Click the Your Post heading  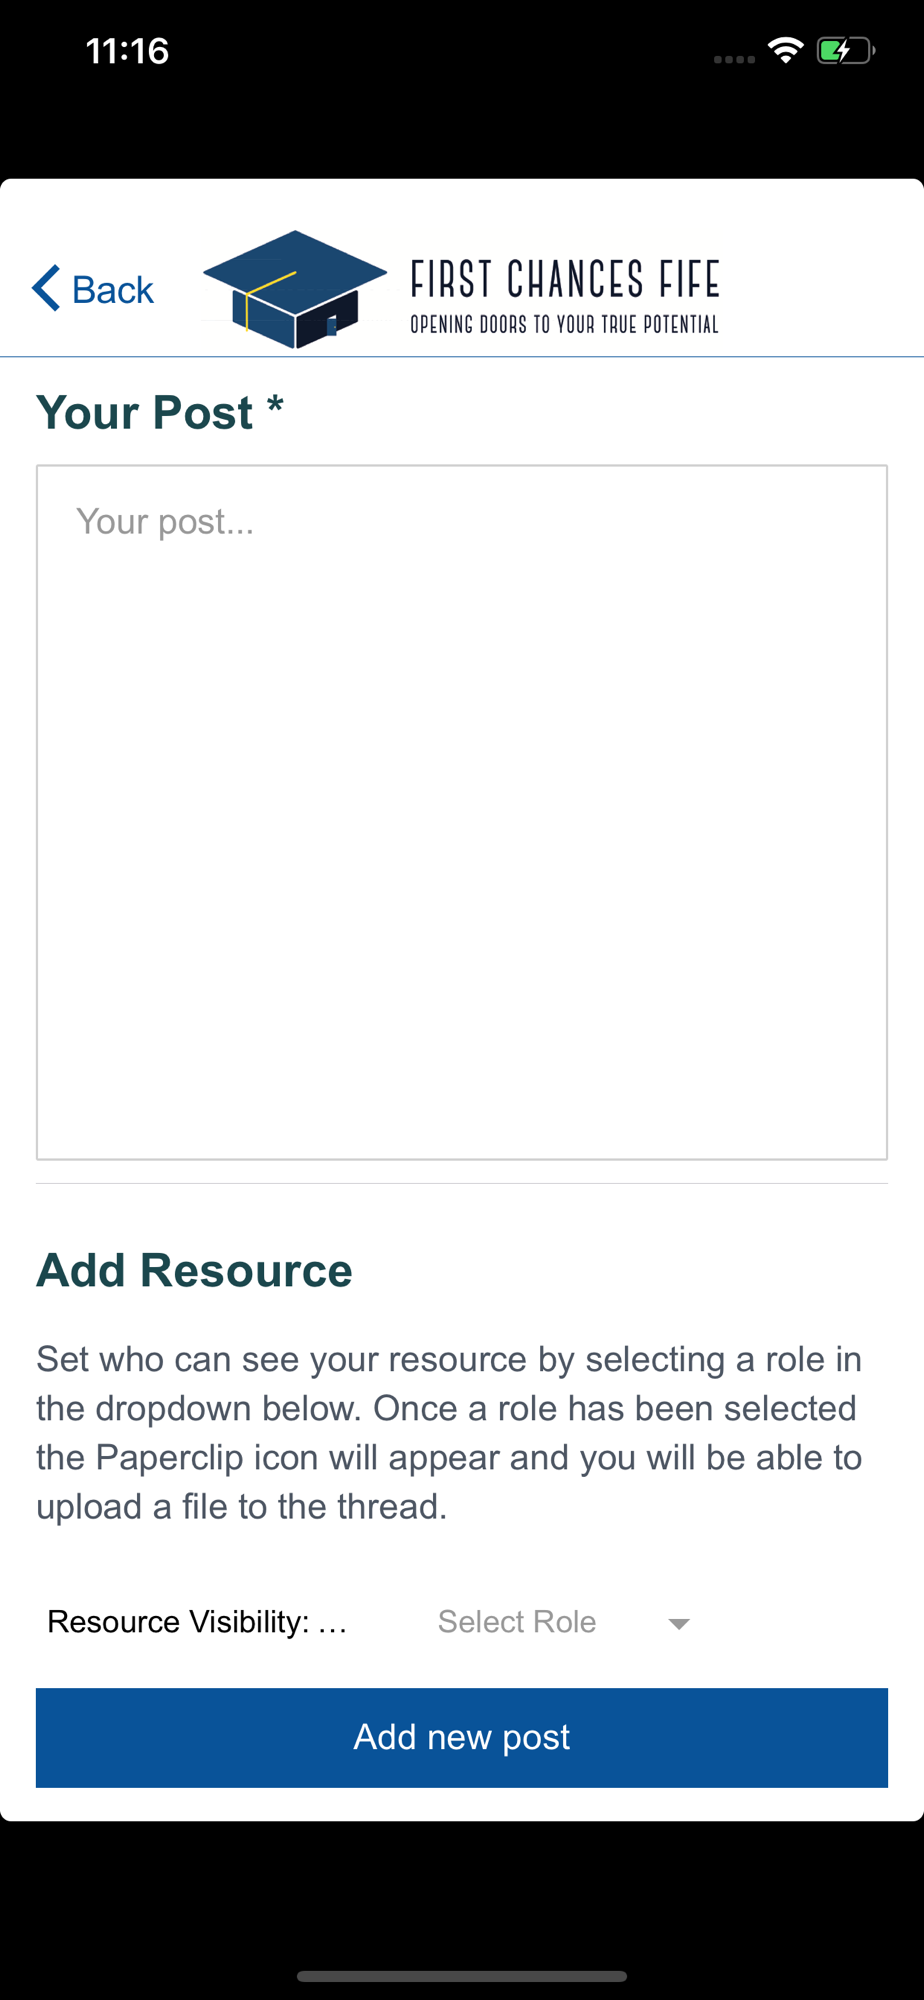pyautogui.click(x=160, y=412)
